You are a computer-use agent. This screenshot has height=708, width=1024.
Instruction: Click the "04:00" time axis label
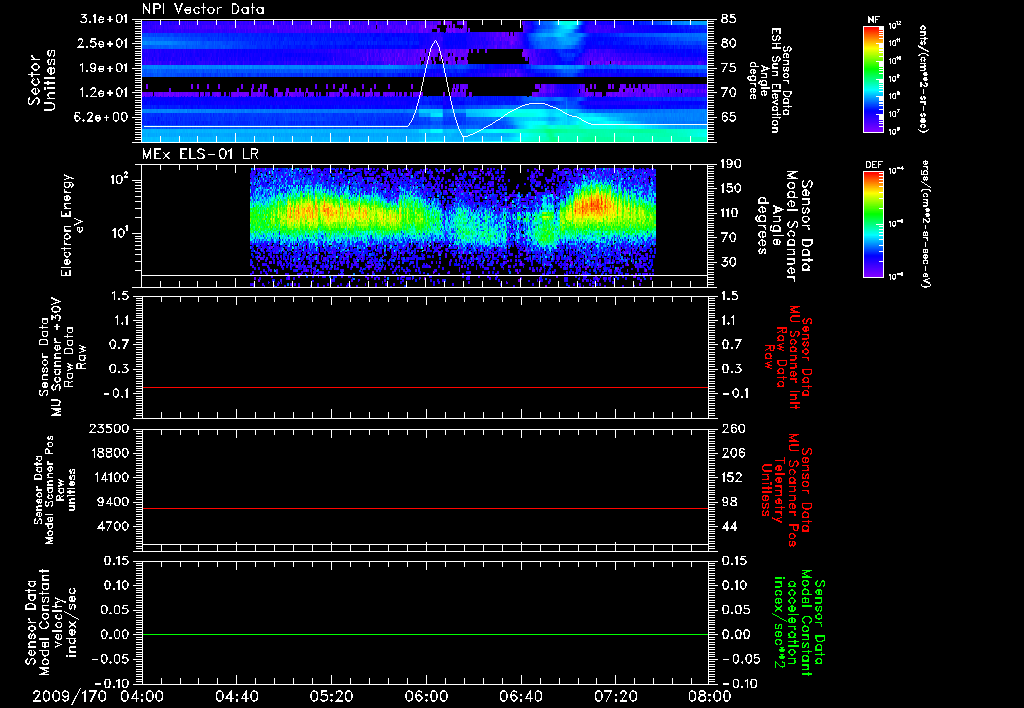click(142, 696)
